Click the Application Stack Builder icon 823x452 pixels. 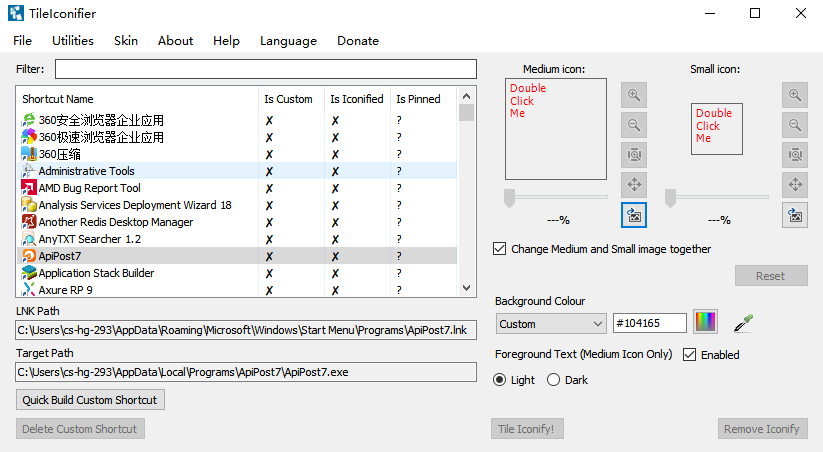point(29,273)
